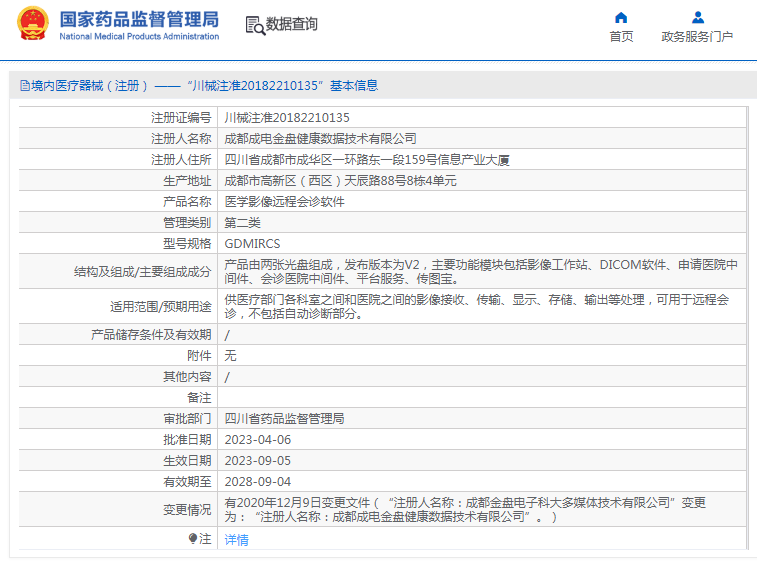
Task: Click 数据查询 label
Action: click(x=292, y=24)
